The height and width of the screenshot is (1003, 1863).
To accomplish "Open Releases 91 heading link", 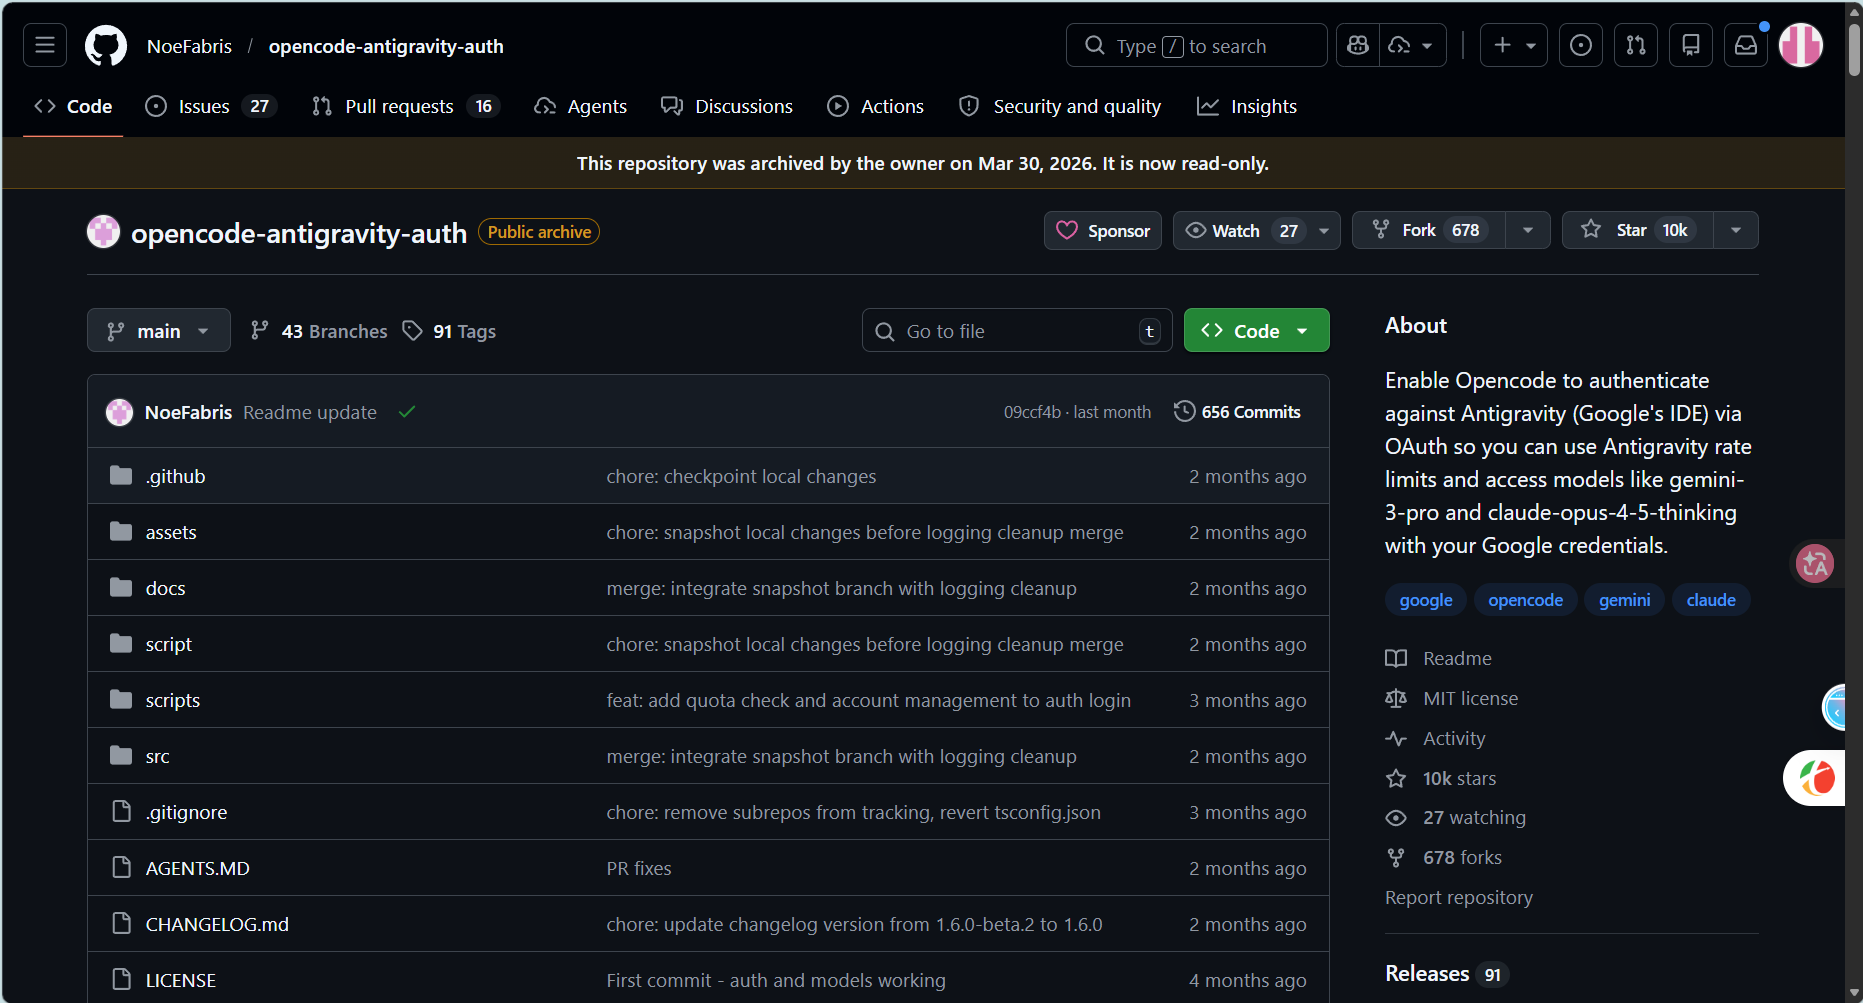I will click(x=1445, y=974).
